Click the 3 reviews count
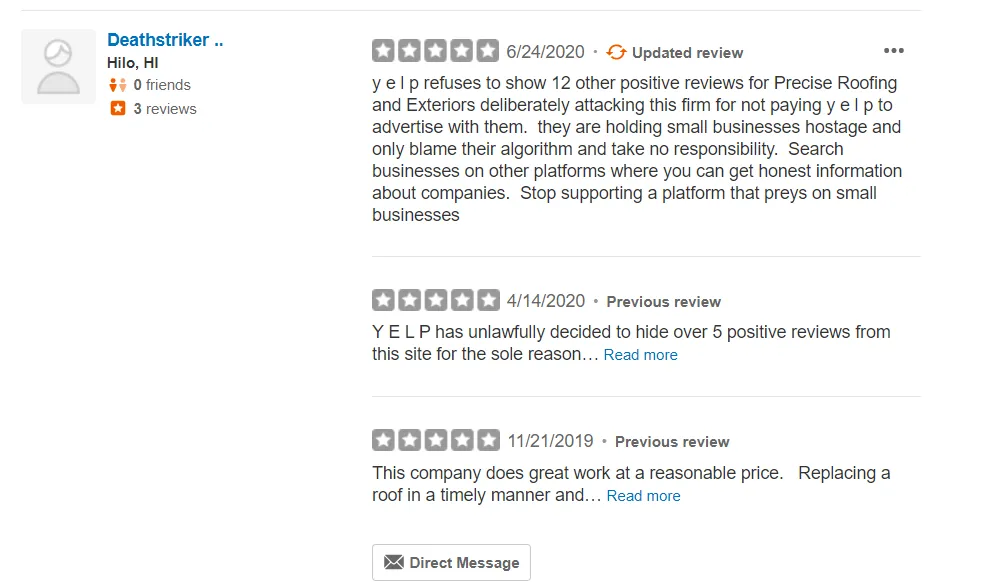 tap(165, 109)
